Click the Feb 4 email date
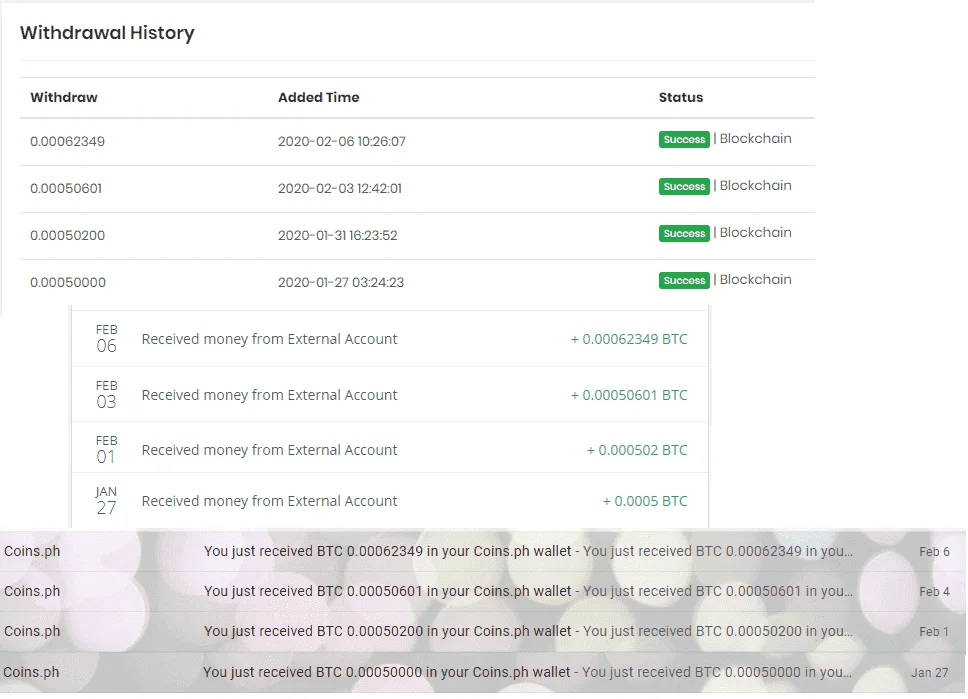 [x=934, y=592]
